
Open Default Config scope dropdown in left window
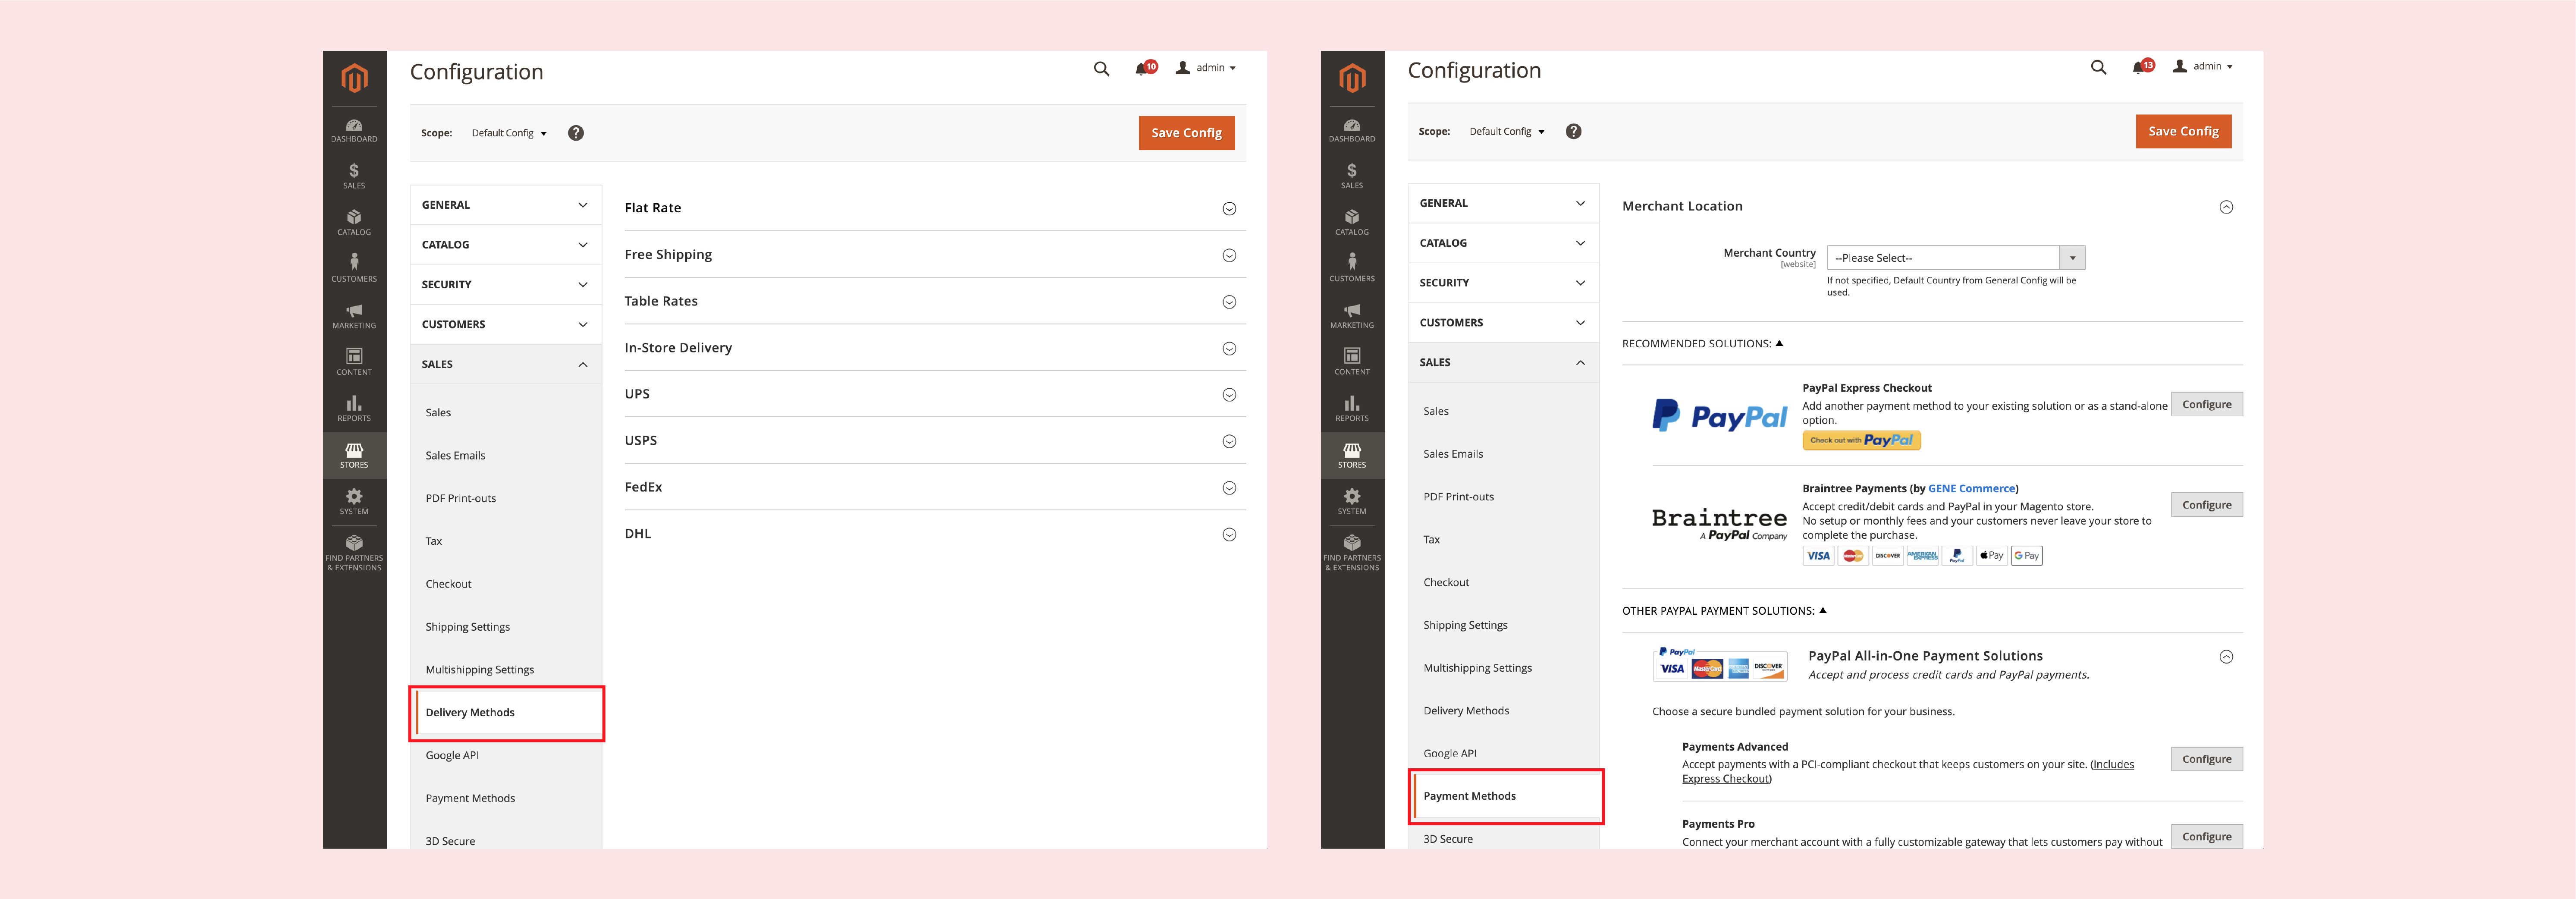click(x=509, y=133)
